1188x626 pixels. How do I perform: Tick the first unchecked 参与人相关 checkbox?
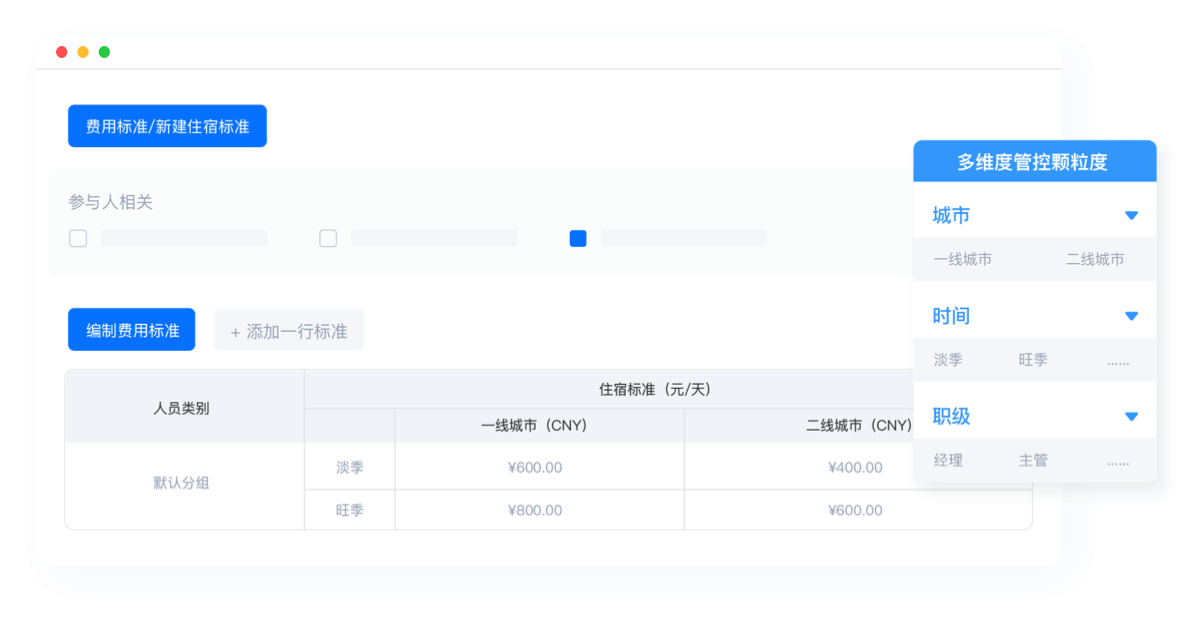(78, 238)
